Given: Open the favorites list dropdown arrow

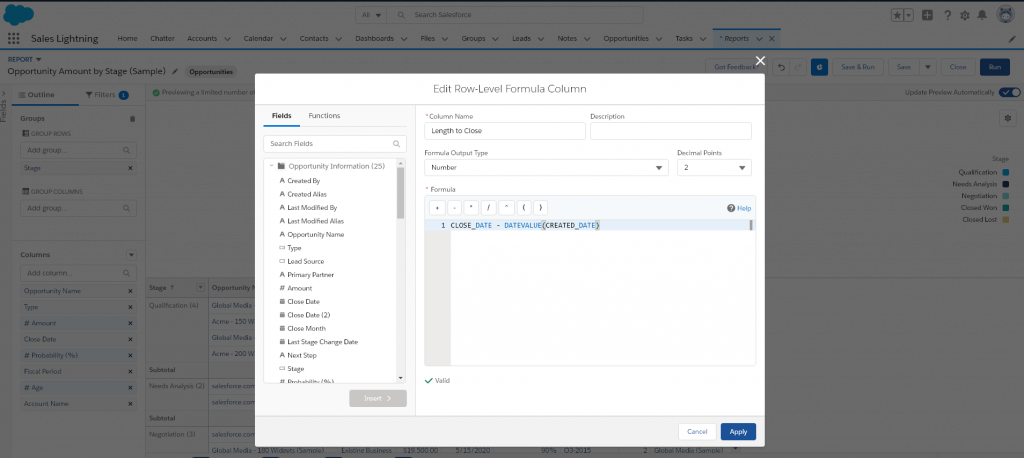Looking at the screenshot, I should 909,15.
